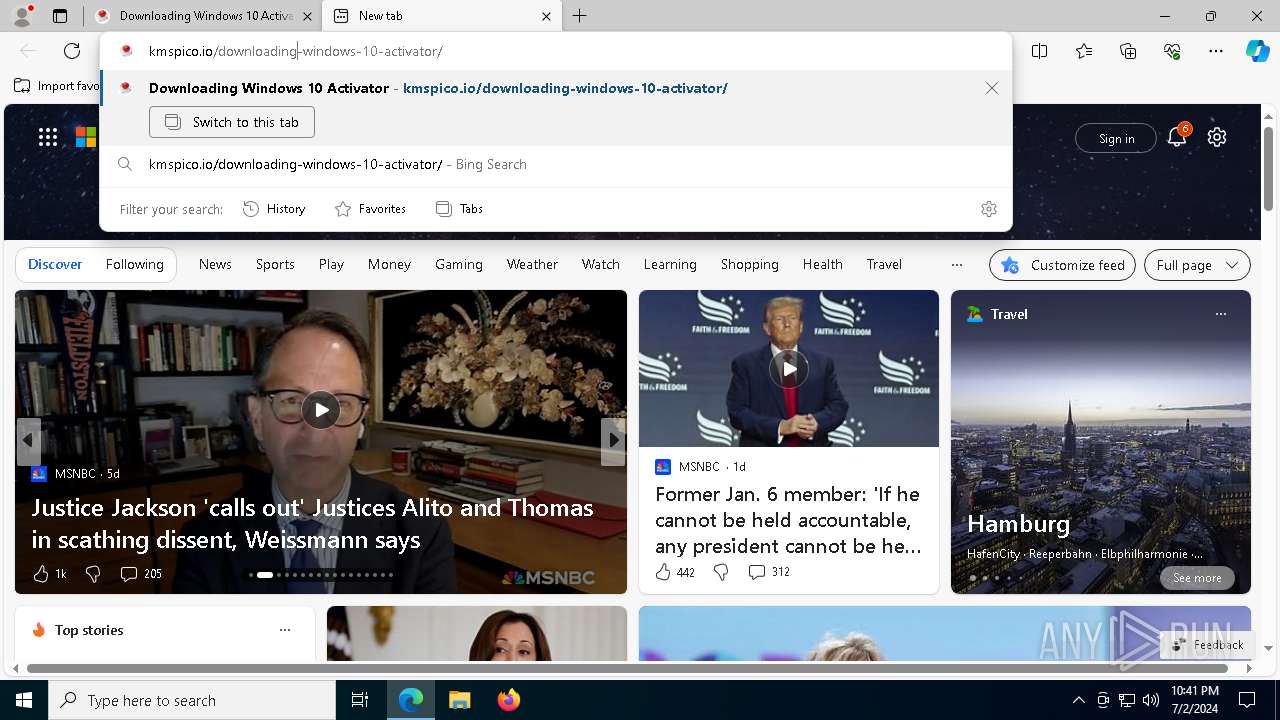Viewport: 1280px width, 720px height.
Task: Open Top stories options menu
Action: 285,630
